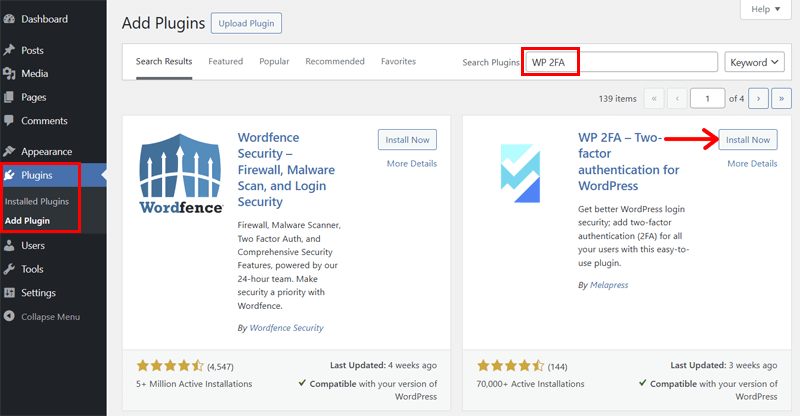Viewport: 800px width, 416px height.
Task: Open the Posts menu label
Action: [32, 50]
